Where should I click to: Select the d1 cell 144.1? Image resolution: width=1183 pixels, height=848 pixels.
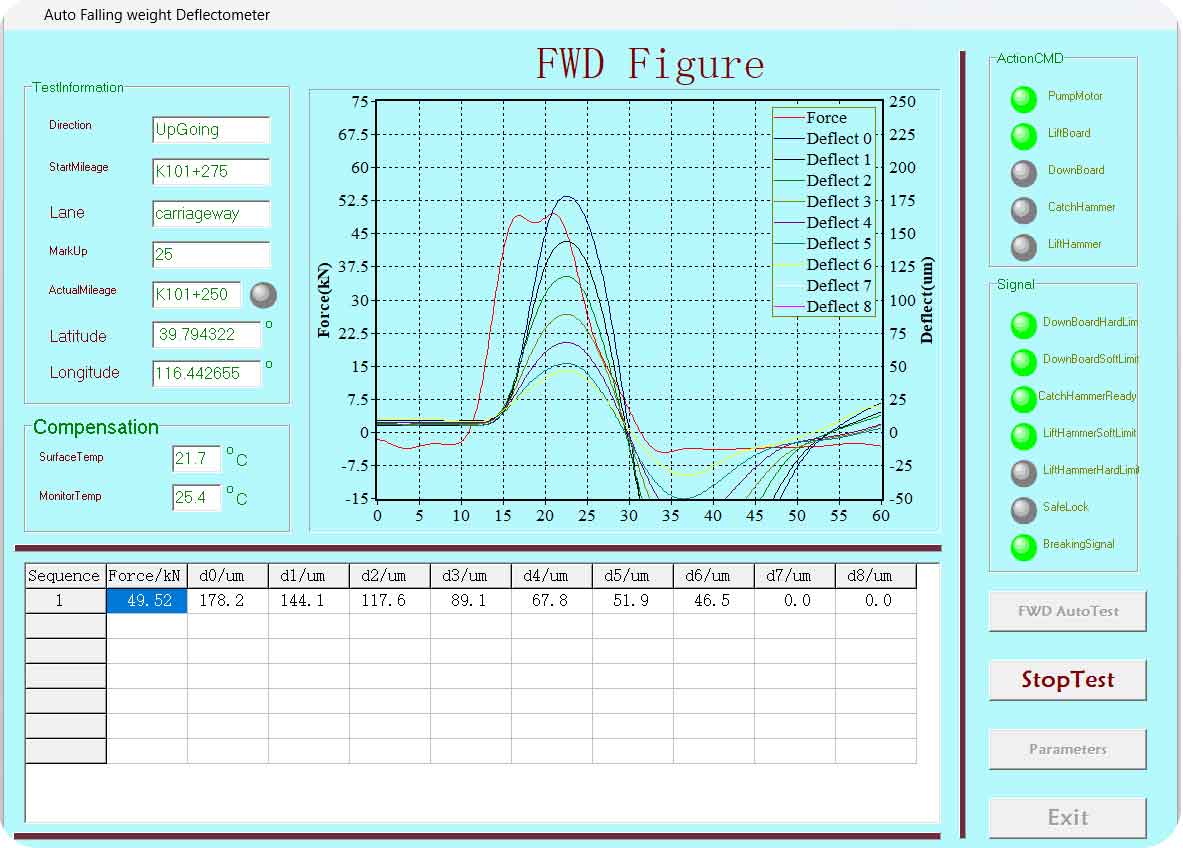(x=309, y=601)
